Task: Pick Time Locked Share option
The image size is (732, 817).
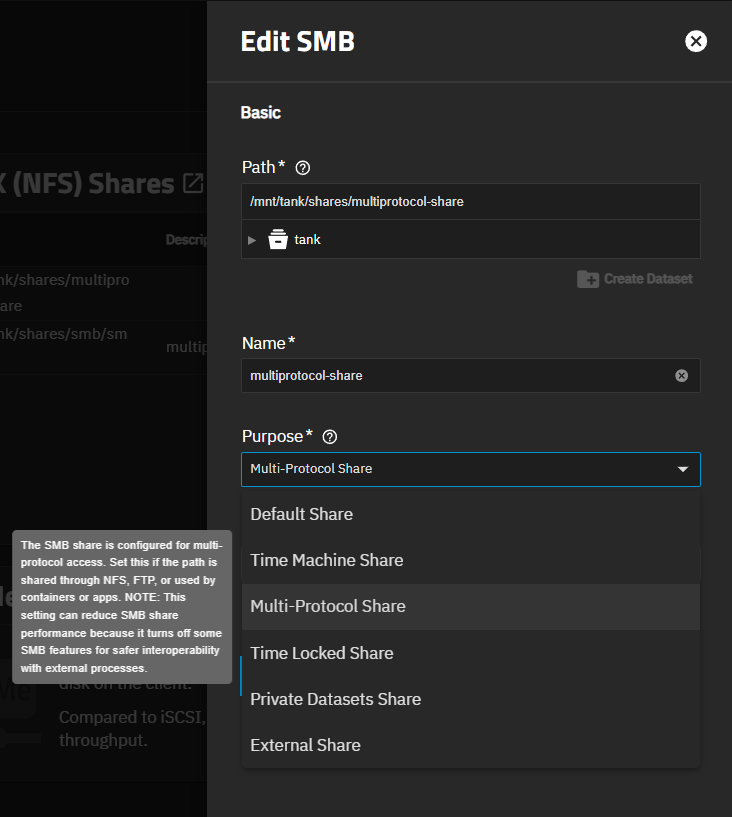Action: [x=322, y=653]
